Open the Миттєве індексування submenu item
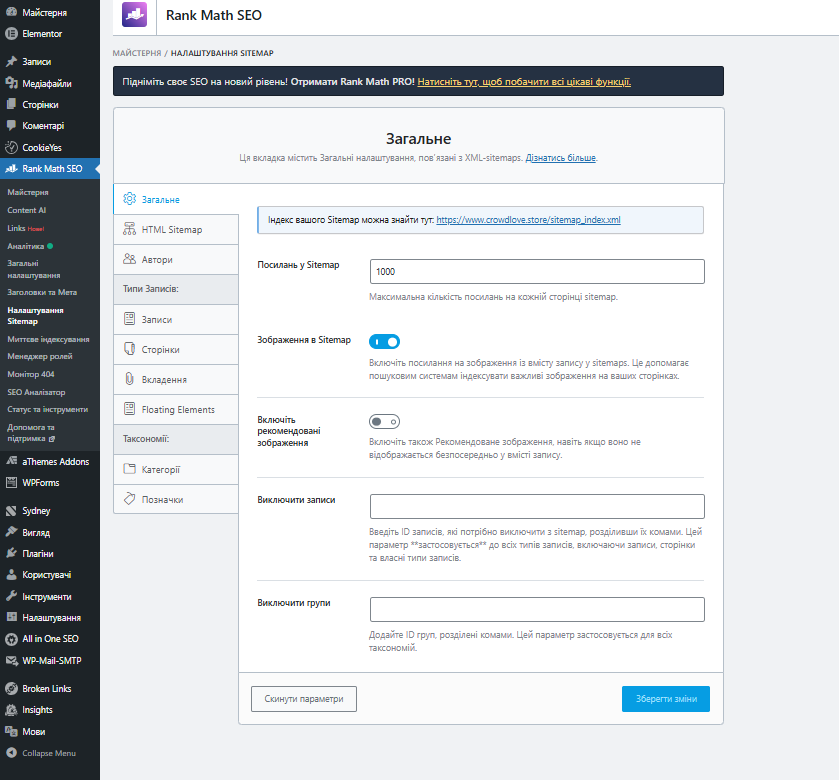 pyautogui.click(x=48, y=339)
